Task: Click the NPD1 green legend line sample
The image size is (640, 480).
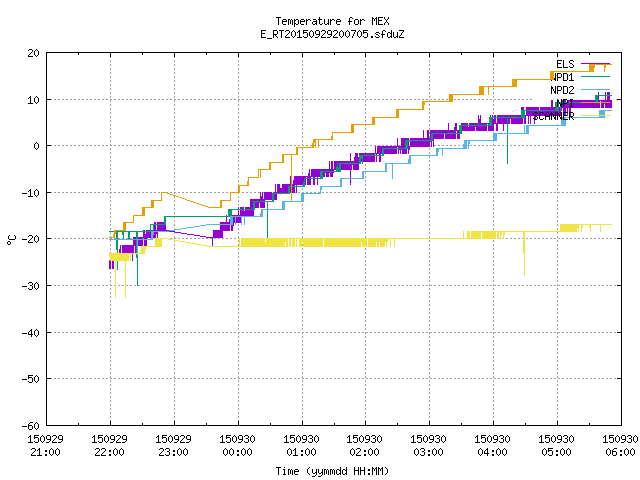Action: [595, 77]
